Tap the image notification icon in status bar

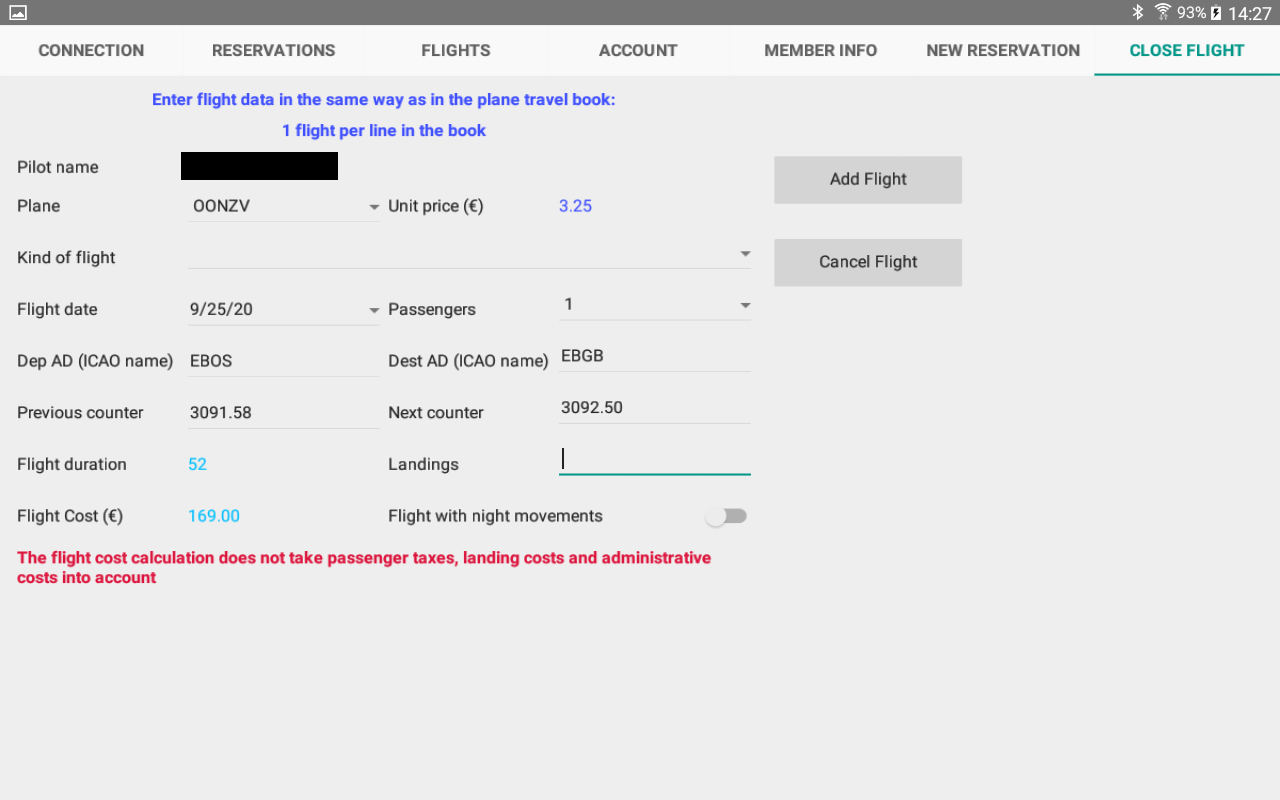click(x=18, y=13)
